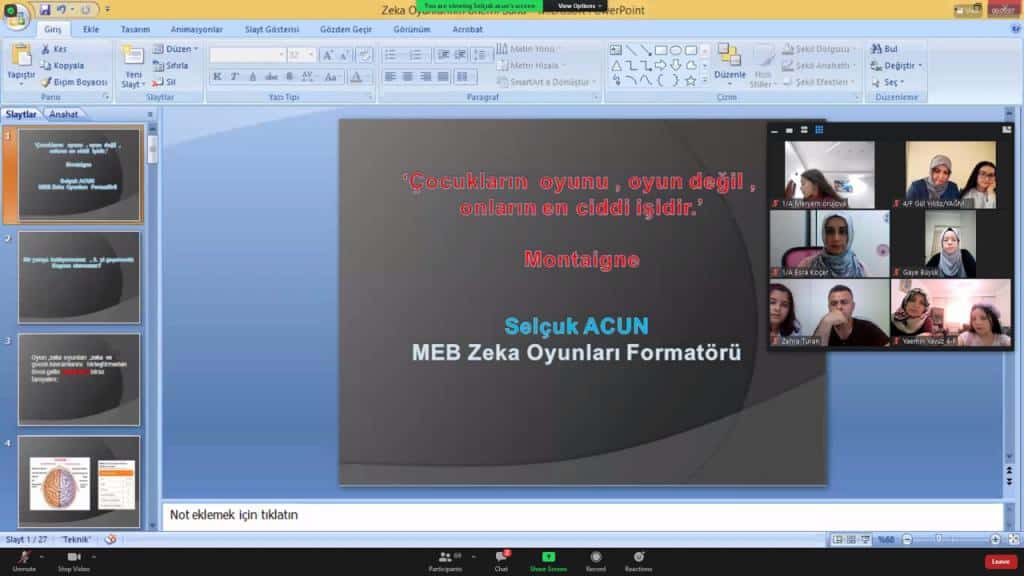Open the Metin Yönü dropdown
Image resolution: width=1024 pixels, height=576 pixels.
click(528, 49)
